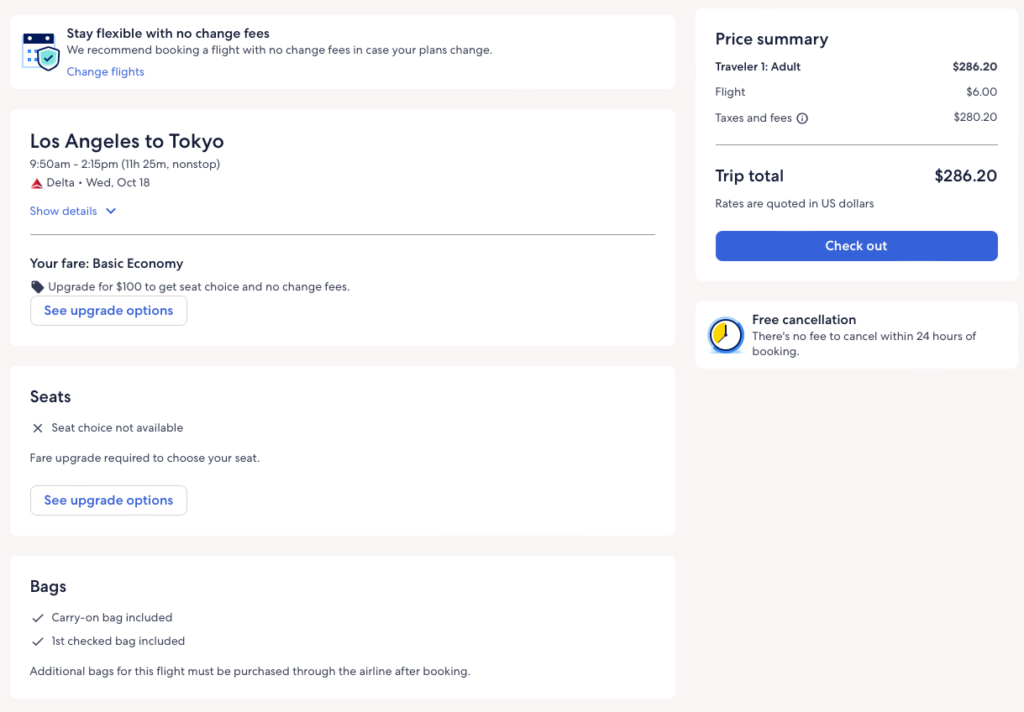Click the flexible booking calendar shield icon

(x=41, y=51)
